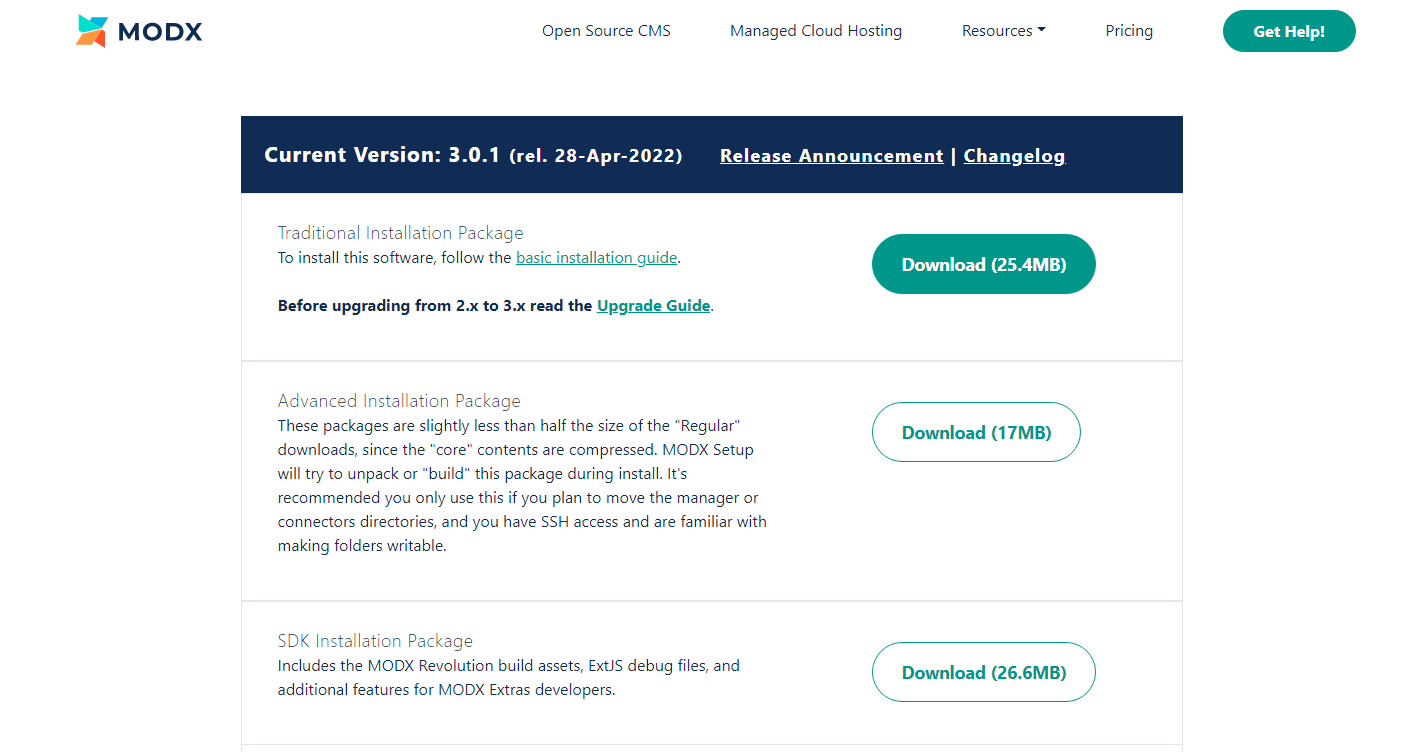Open the Pricing page

click(1129, 31)
